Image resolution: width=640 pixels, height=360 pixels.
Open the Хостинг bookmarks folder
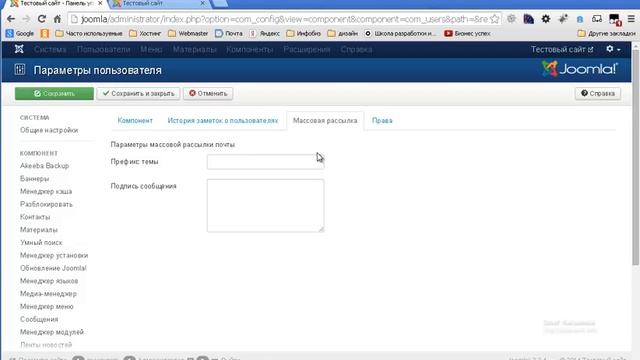pyautogui.click(x=145, y=33)
